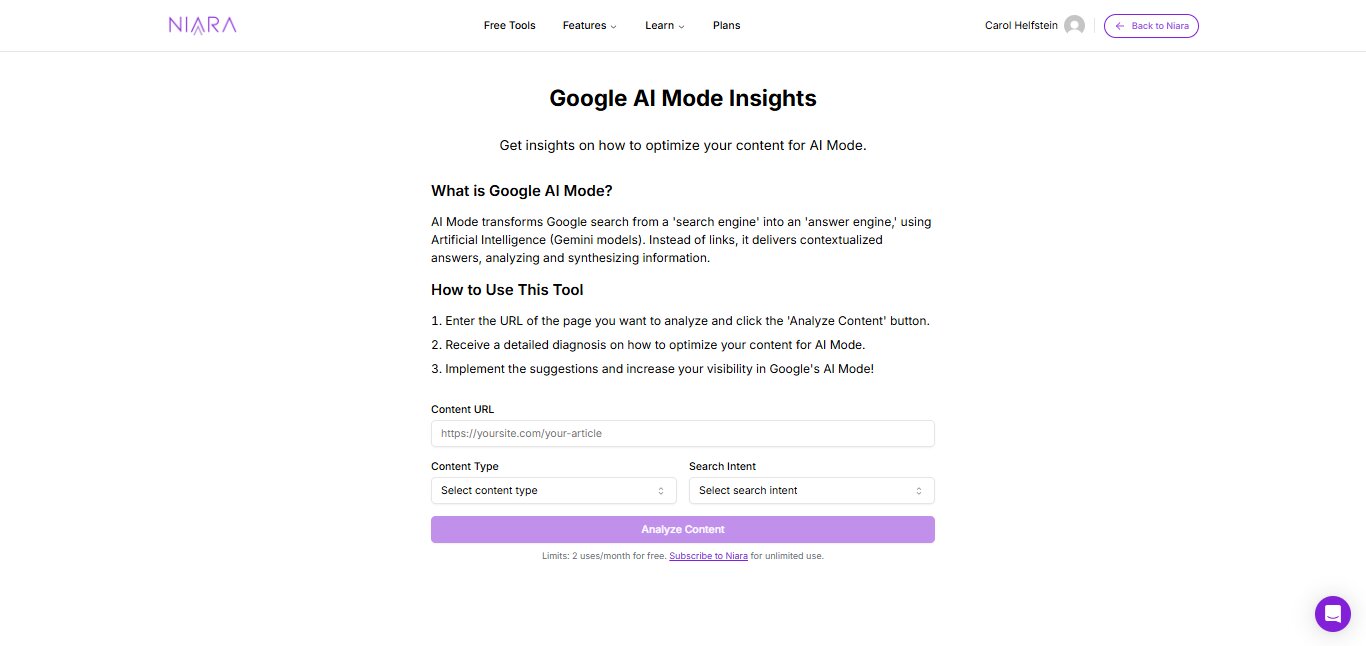Open the Select search intent dropdown
The height and width of the screenshot is (646, 1366).
coord(811,490)
